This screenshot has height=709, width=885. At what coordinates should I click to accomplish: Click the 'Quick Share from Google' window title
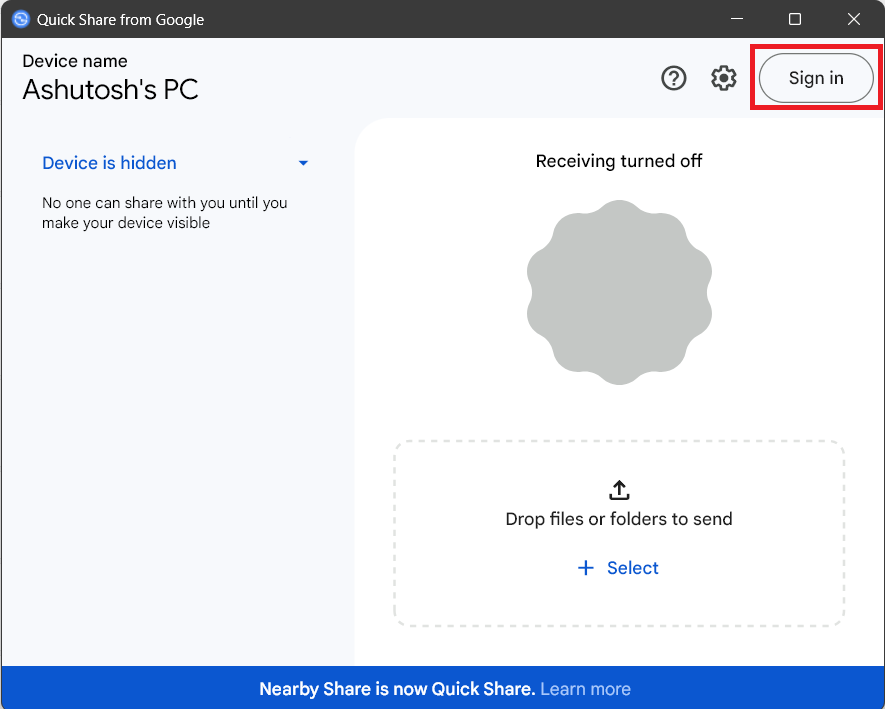point(120,20)
